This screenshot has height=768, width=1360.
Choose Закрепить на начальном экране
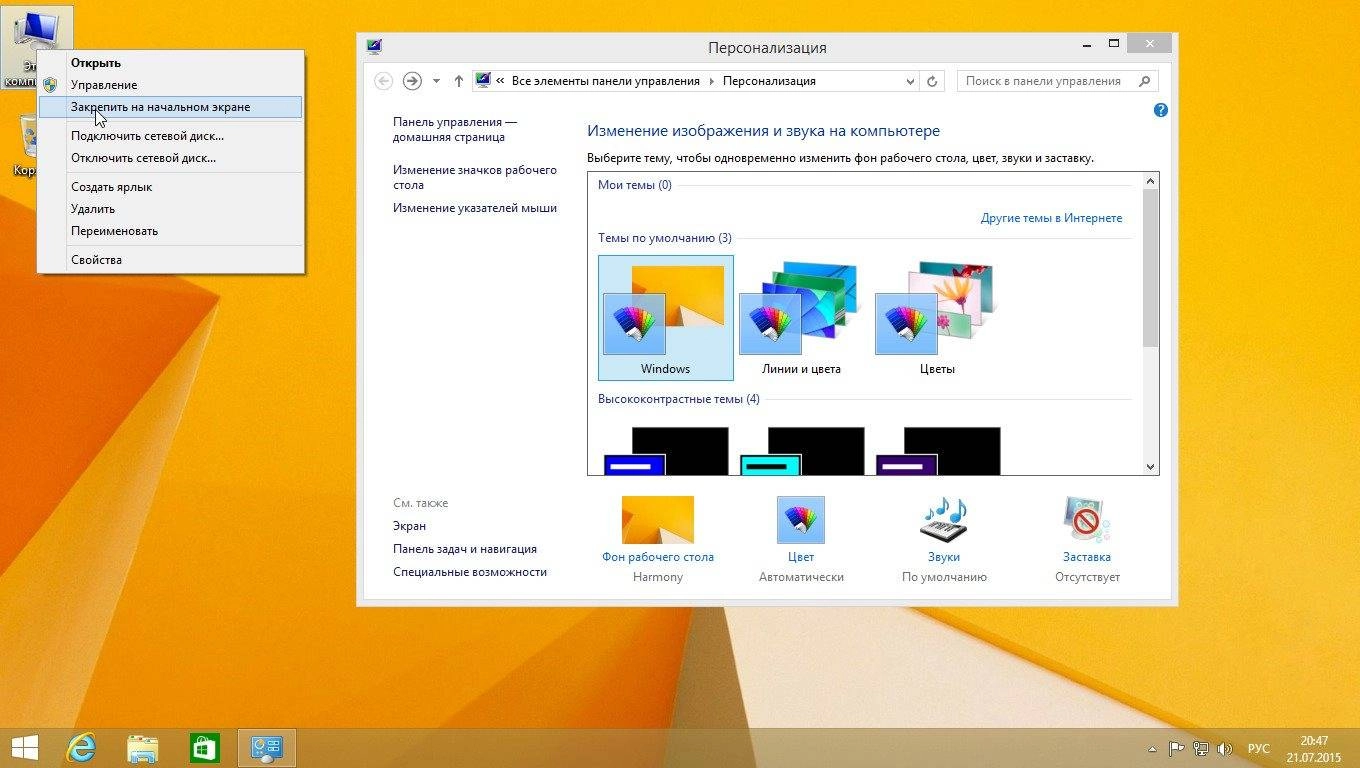[170, 107]
